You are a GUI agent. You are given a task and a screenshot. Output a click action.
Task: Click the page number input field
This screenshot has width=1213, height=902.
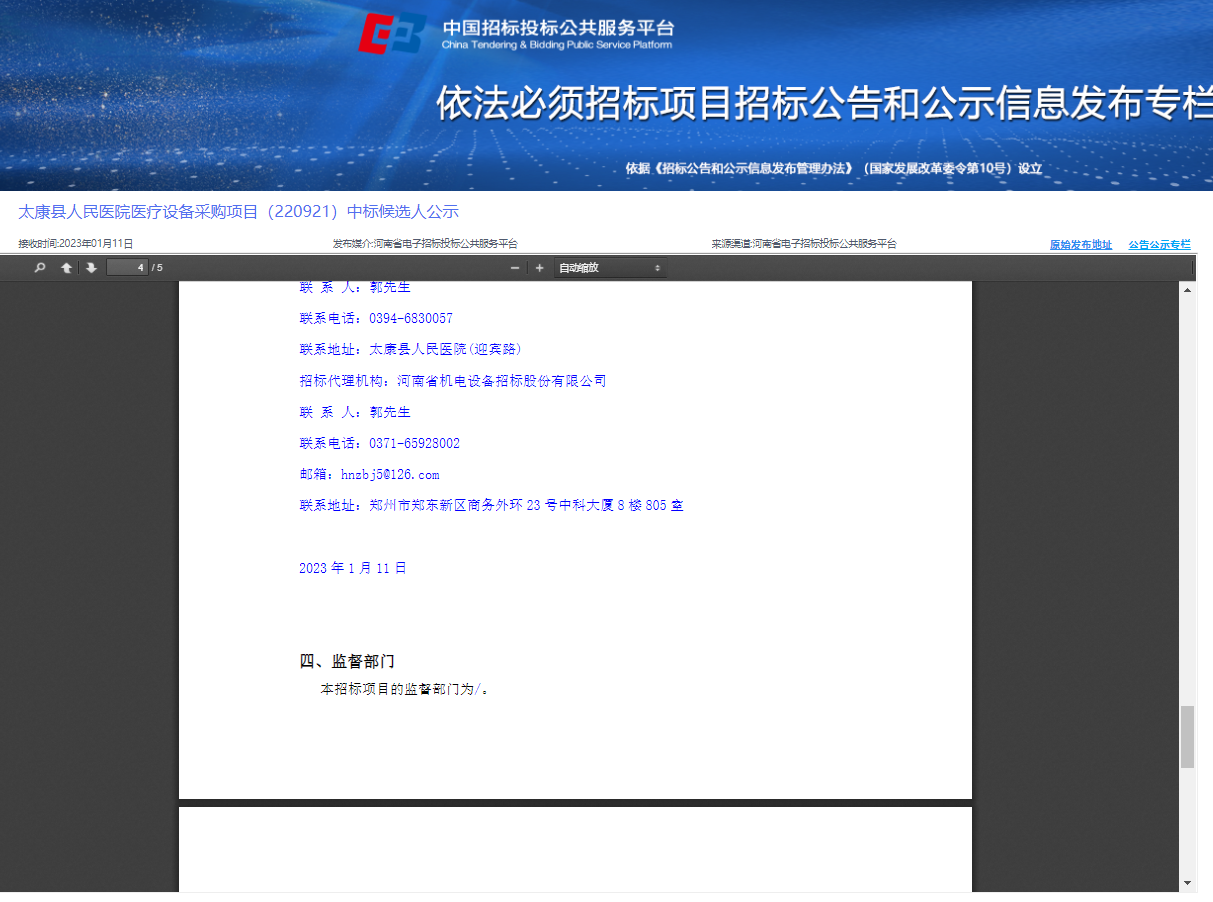click(x=127, y=268)
